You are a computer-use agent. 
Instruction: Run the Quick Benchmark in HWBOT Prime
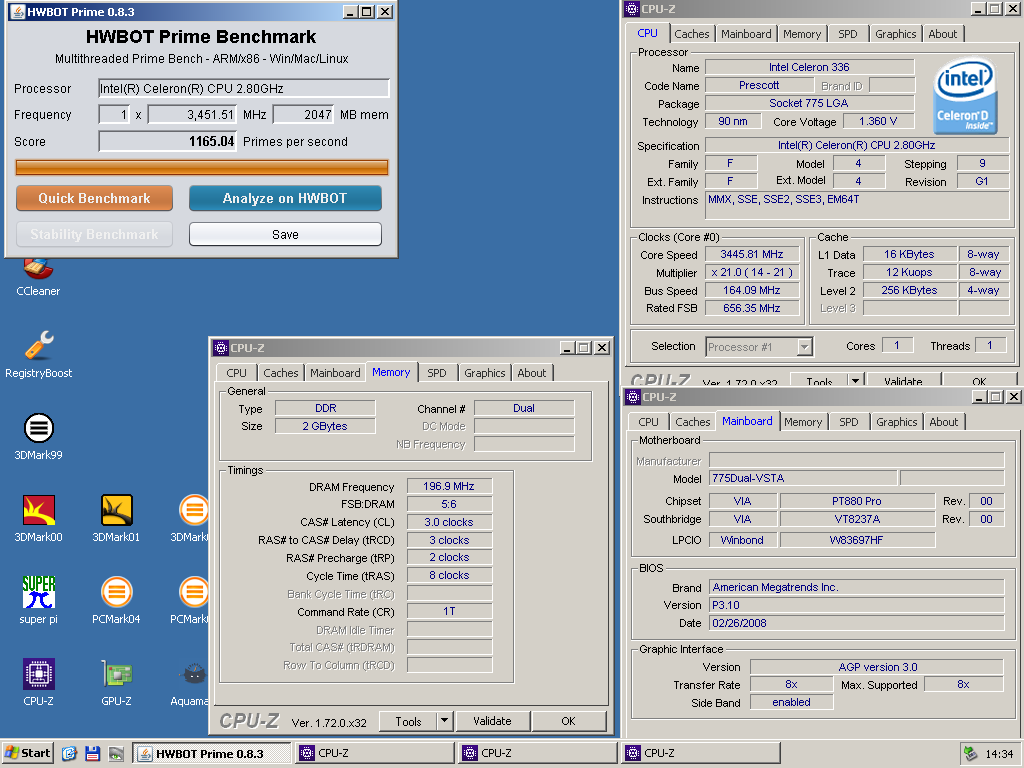pyautogui.click(x=95, y=198)
